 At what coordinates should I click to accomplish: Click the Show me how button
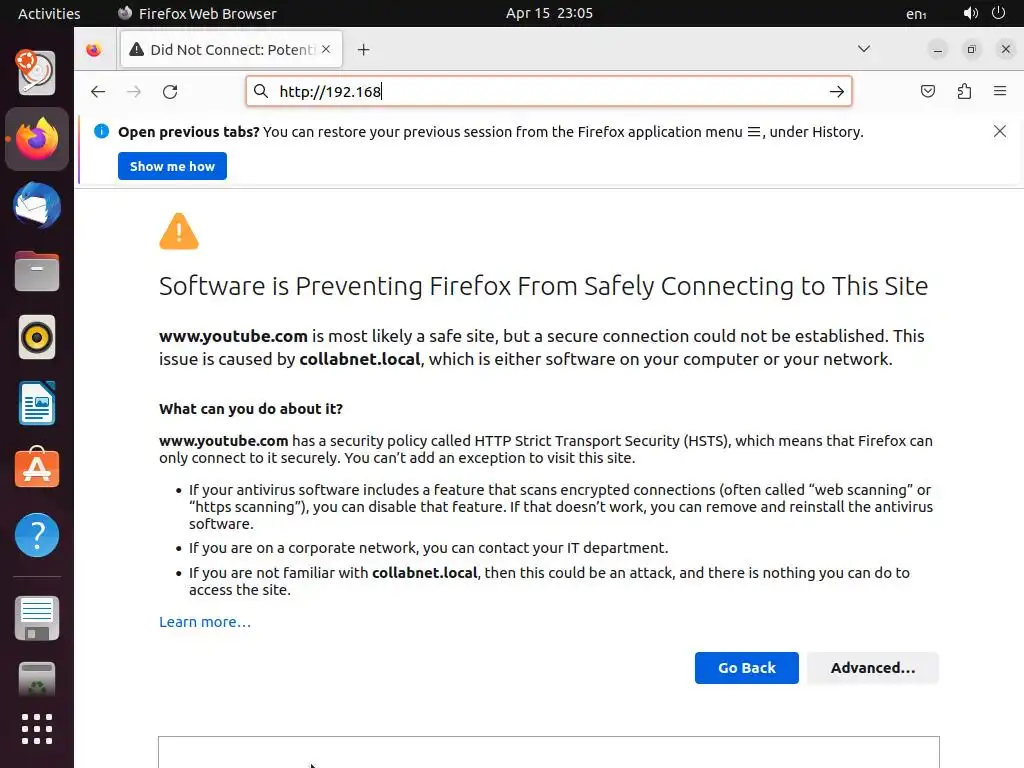[172, 166]
